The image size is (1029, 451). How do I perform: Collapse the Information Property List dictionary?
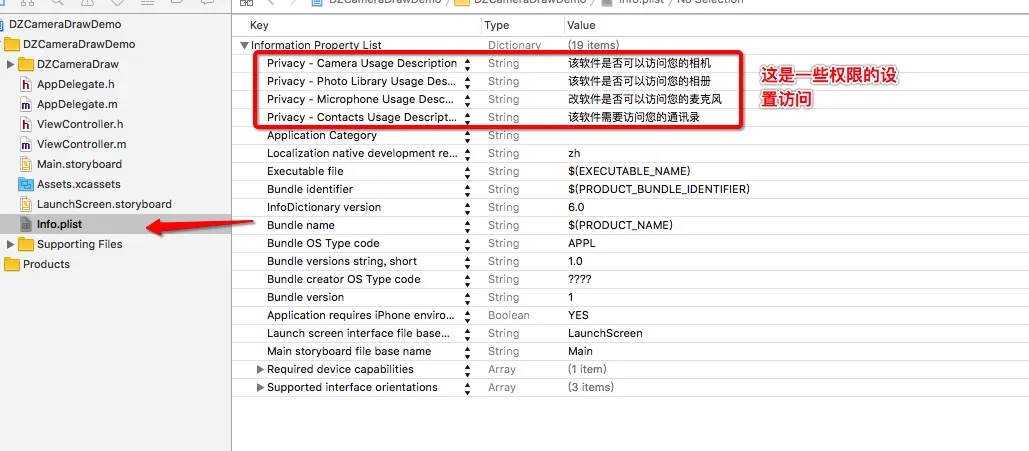pos(245,45)
